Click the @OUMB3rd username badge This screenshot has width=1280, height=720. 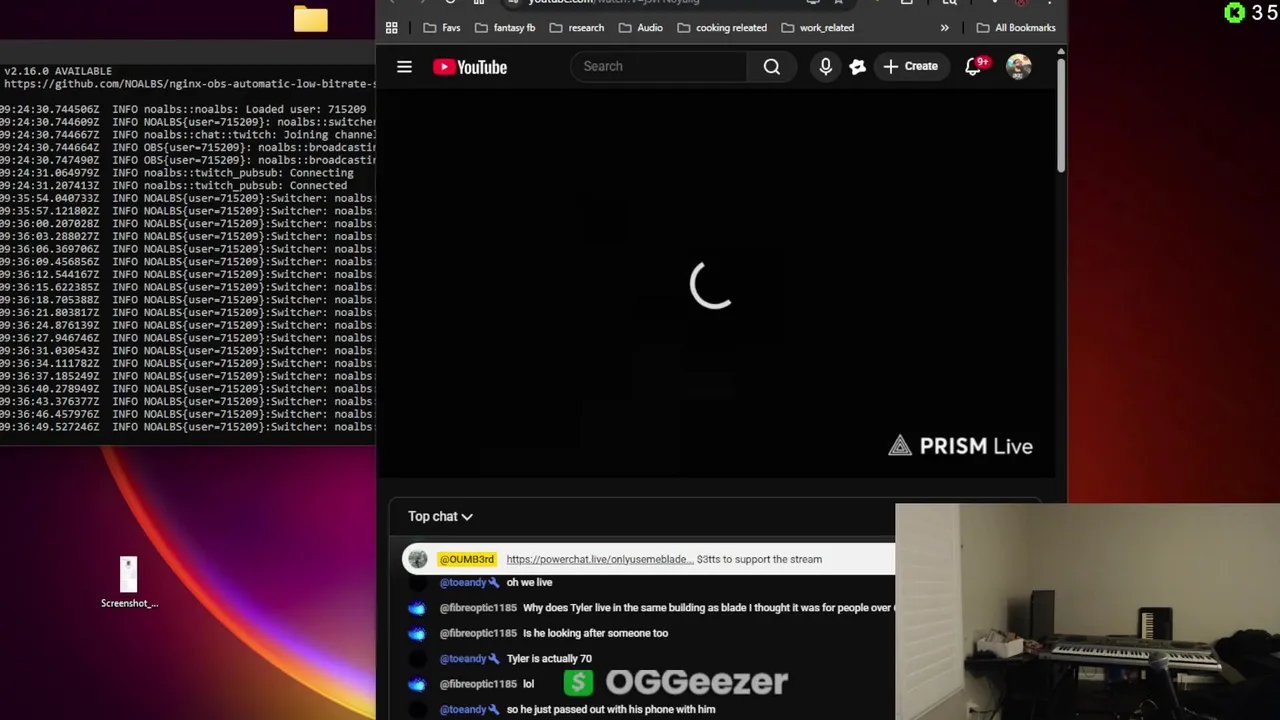[x=466, y=559]
